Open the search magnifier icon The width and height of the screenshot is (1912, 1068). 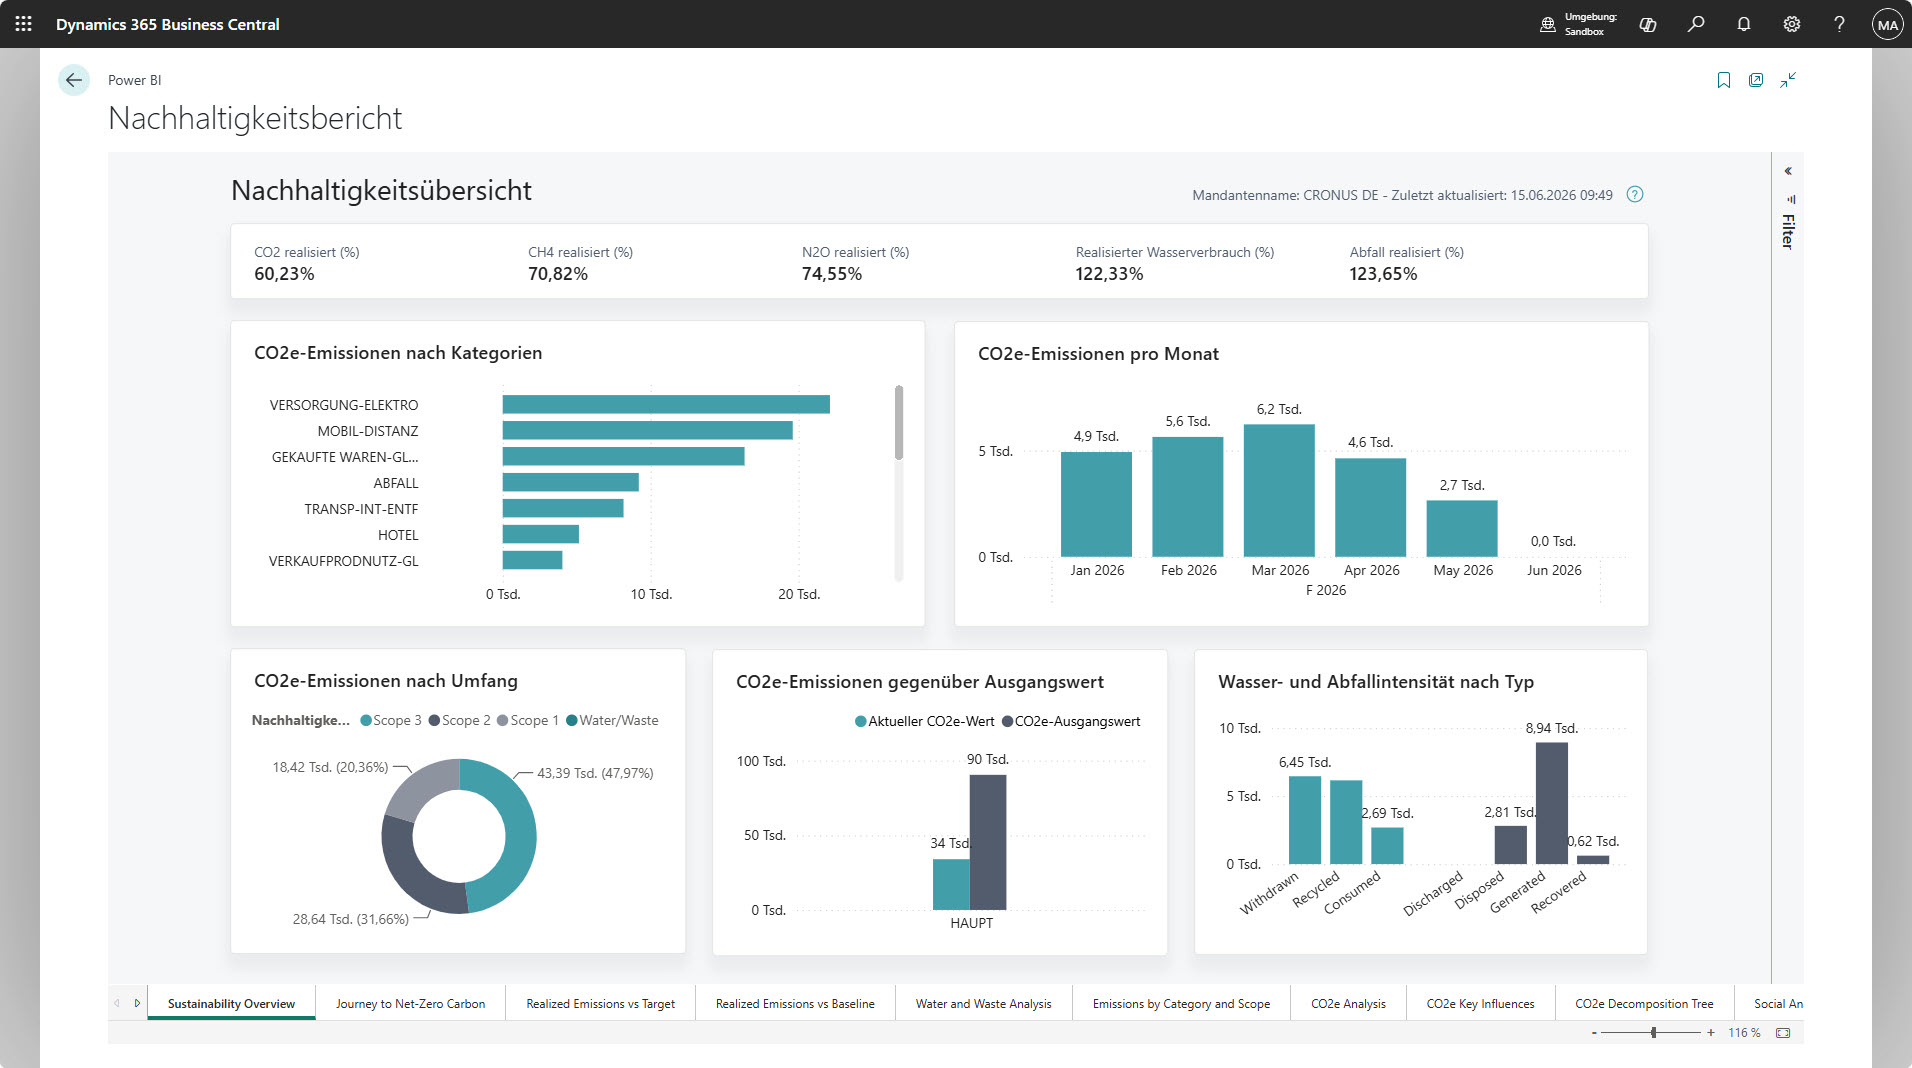tap(1696, 24)
